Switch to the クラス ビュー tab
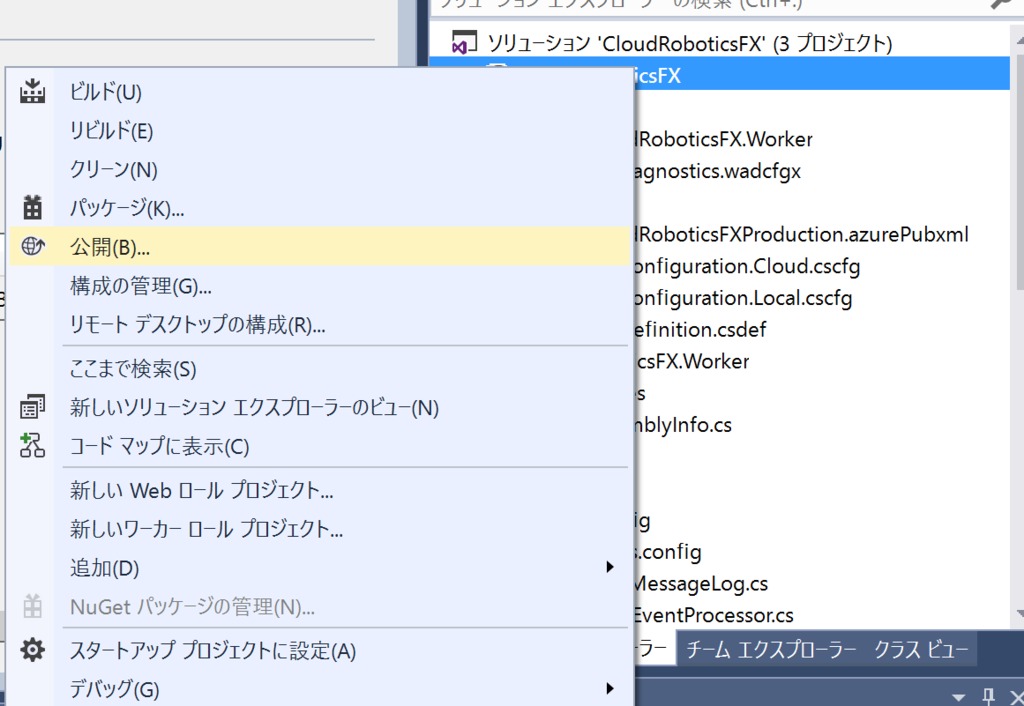Screen dimensions: 1024x706 coord(921,649)
